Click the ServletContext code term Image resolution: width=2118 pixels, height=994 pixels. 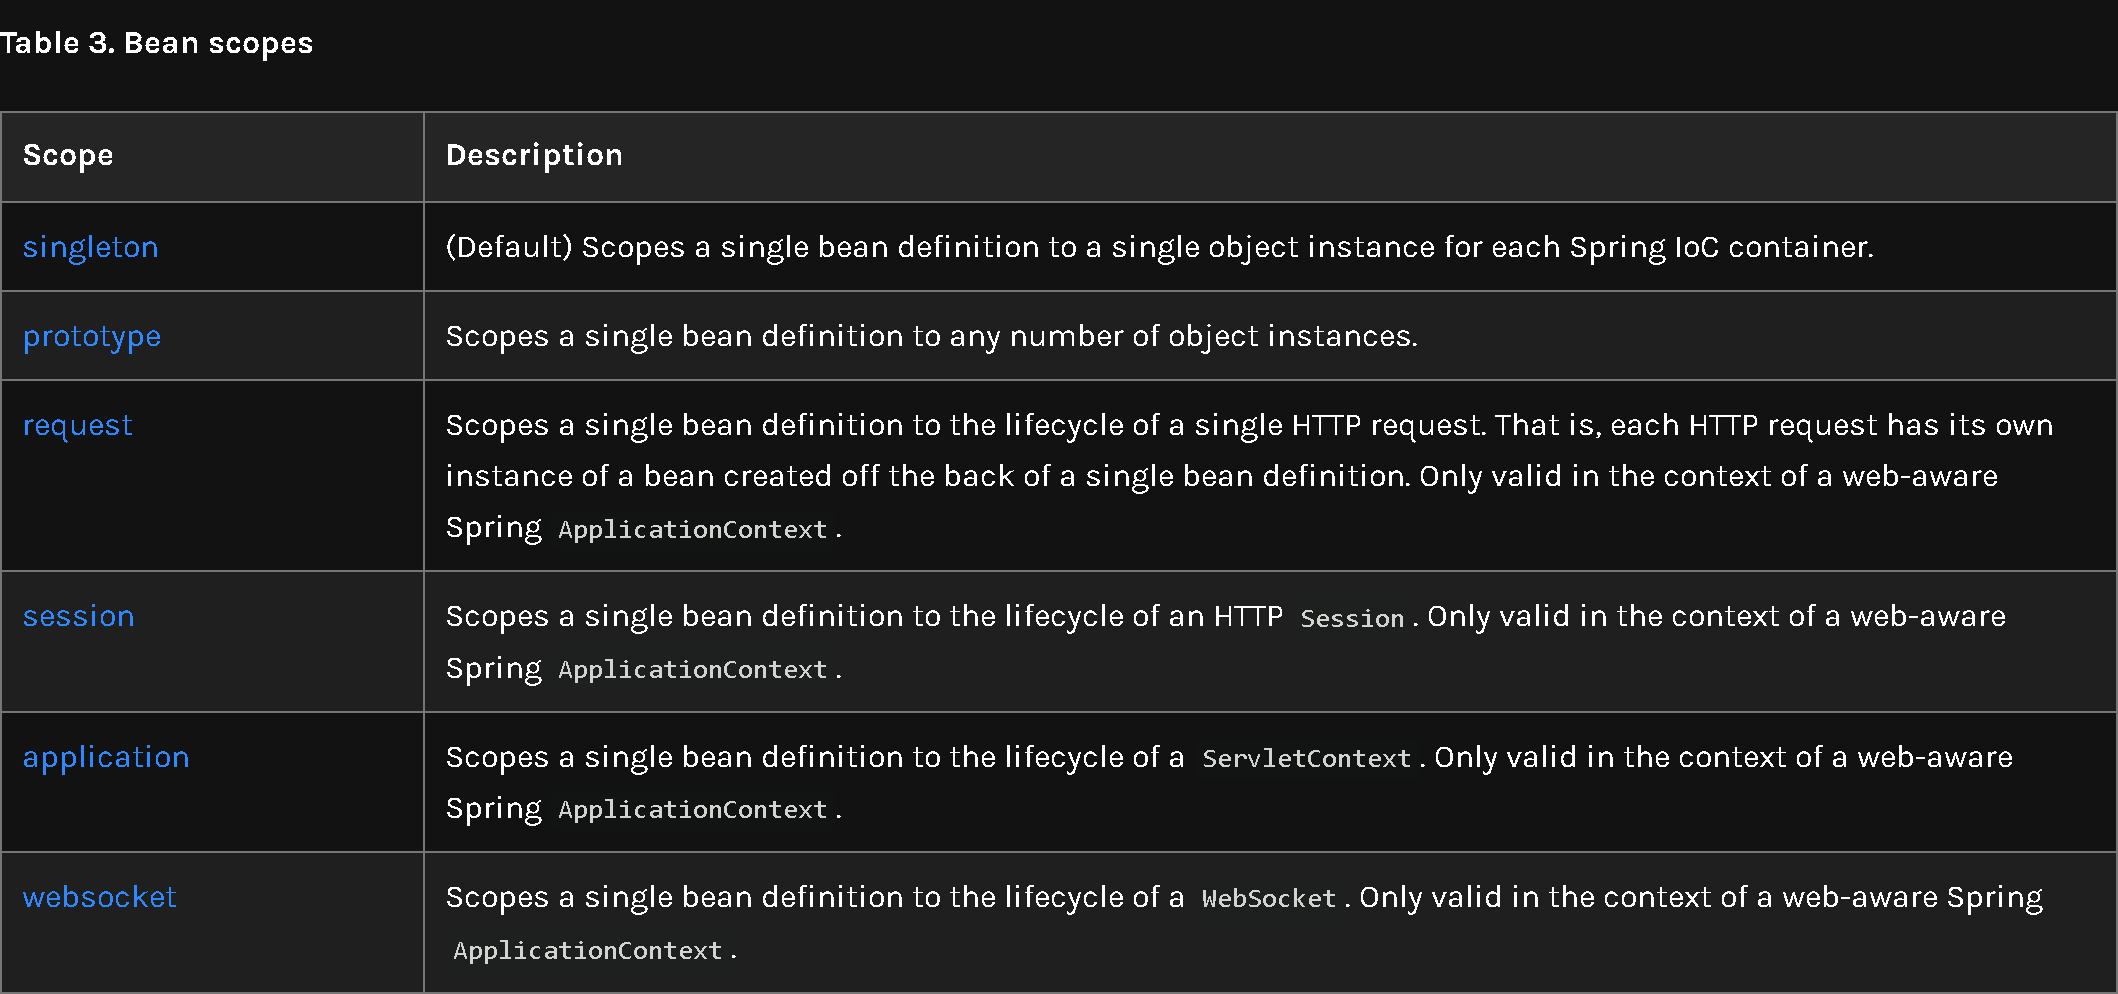(x=1306, y=759)
